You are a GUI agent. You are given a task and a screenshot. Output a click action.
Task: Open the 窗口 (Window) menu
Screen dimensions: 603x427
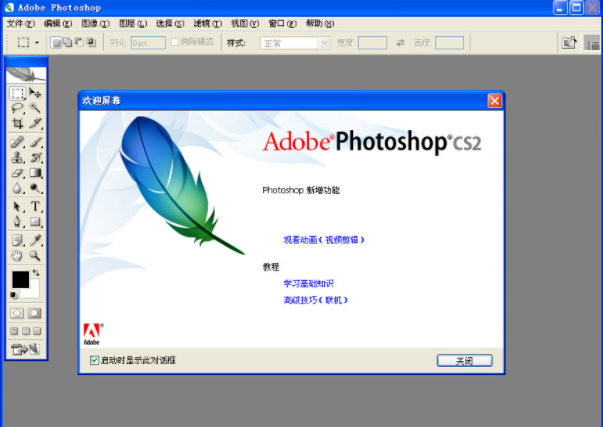click(x=283, y=23)
